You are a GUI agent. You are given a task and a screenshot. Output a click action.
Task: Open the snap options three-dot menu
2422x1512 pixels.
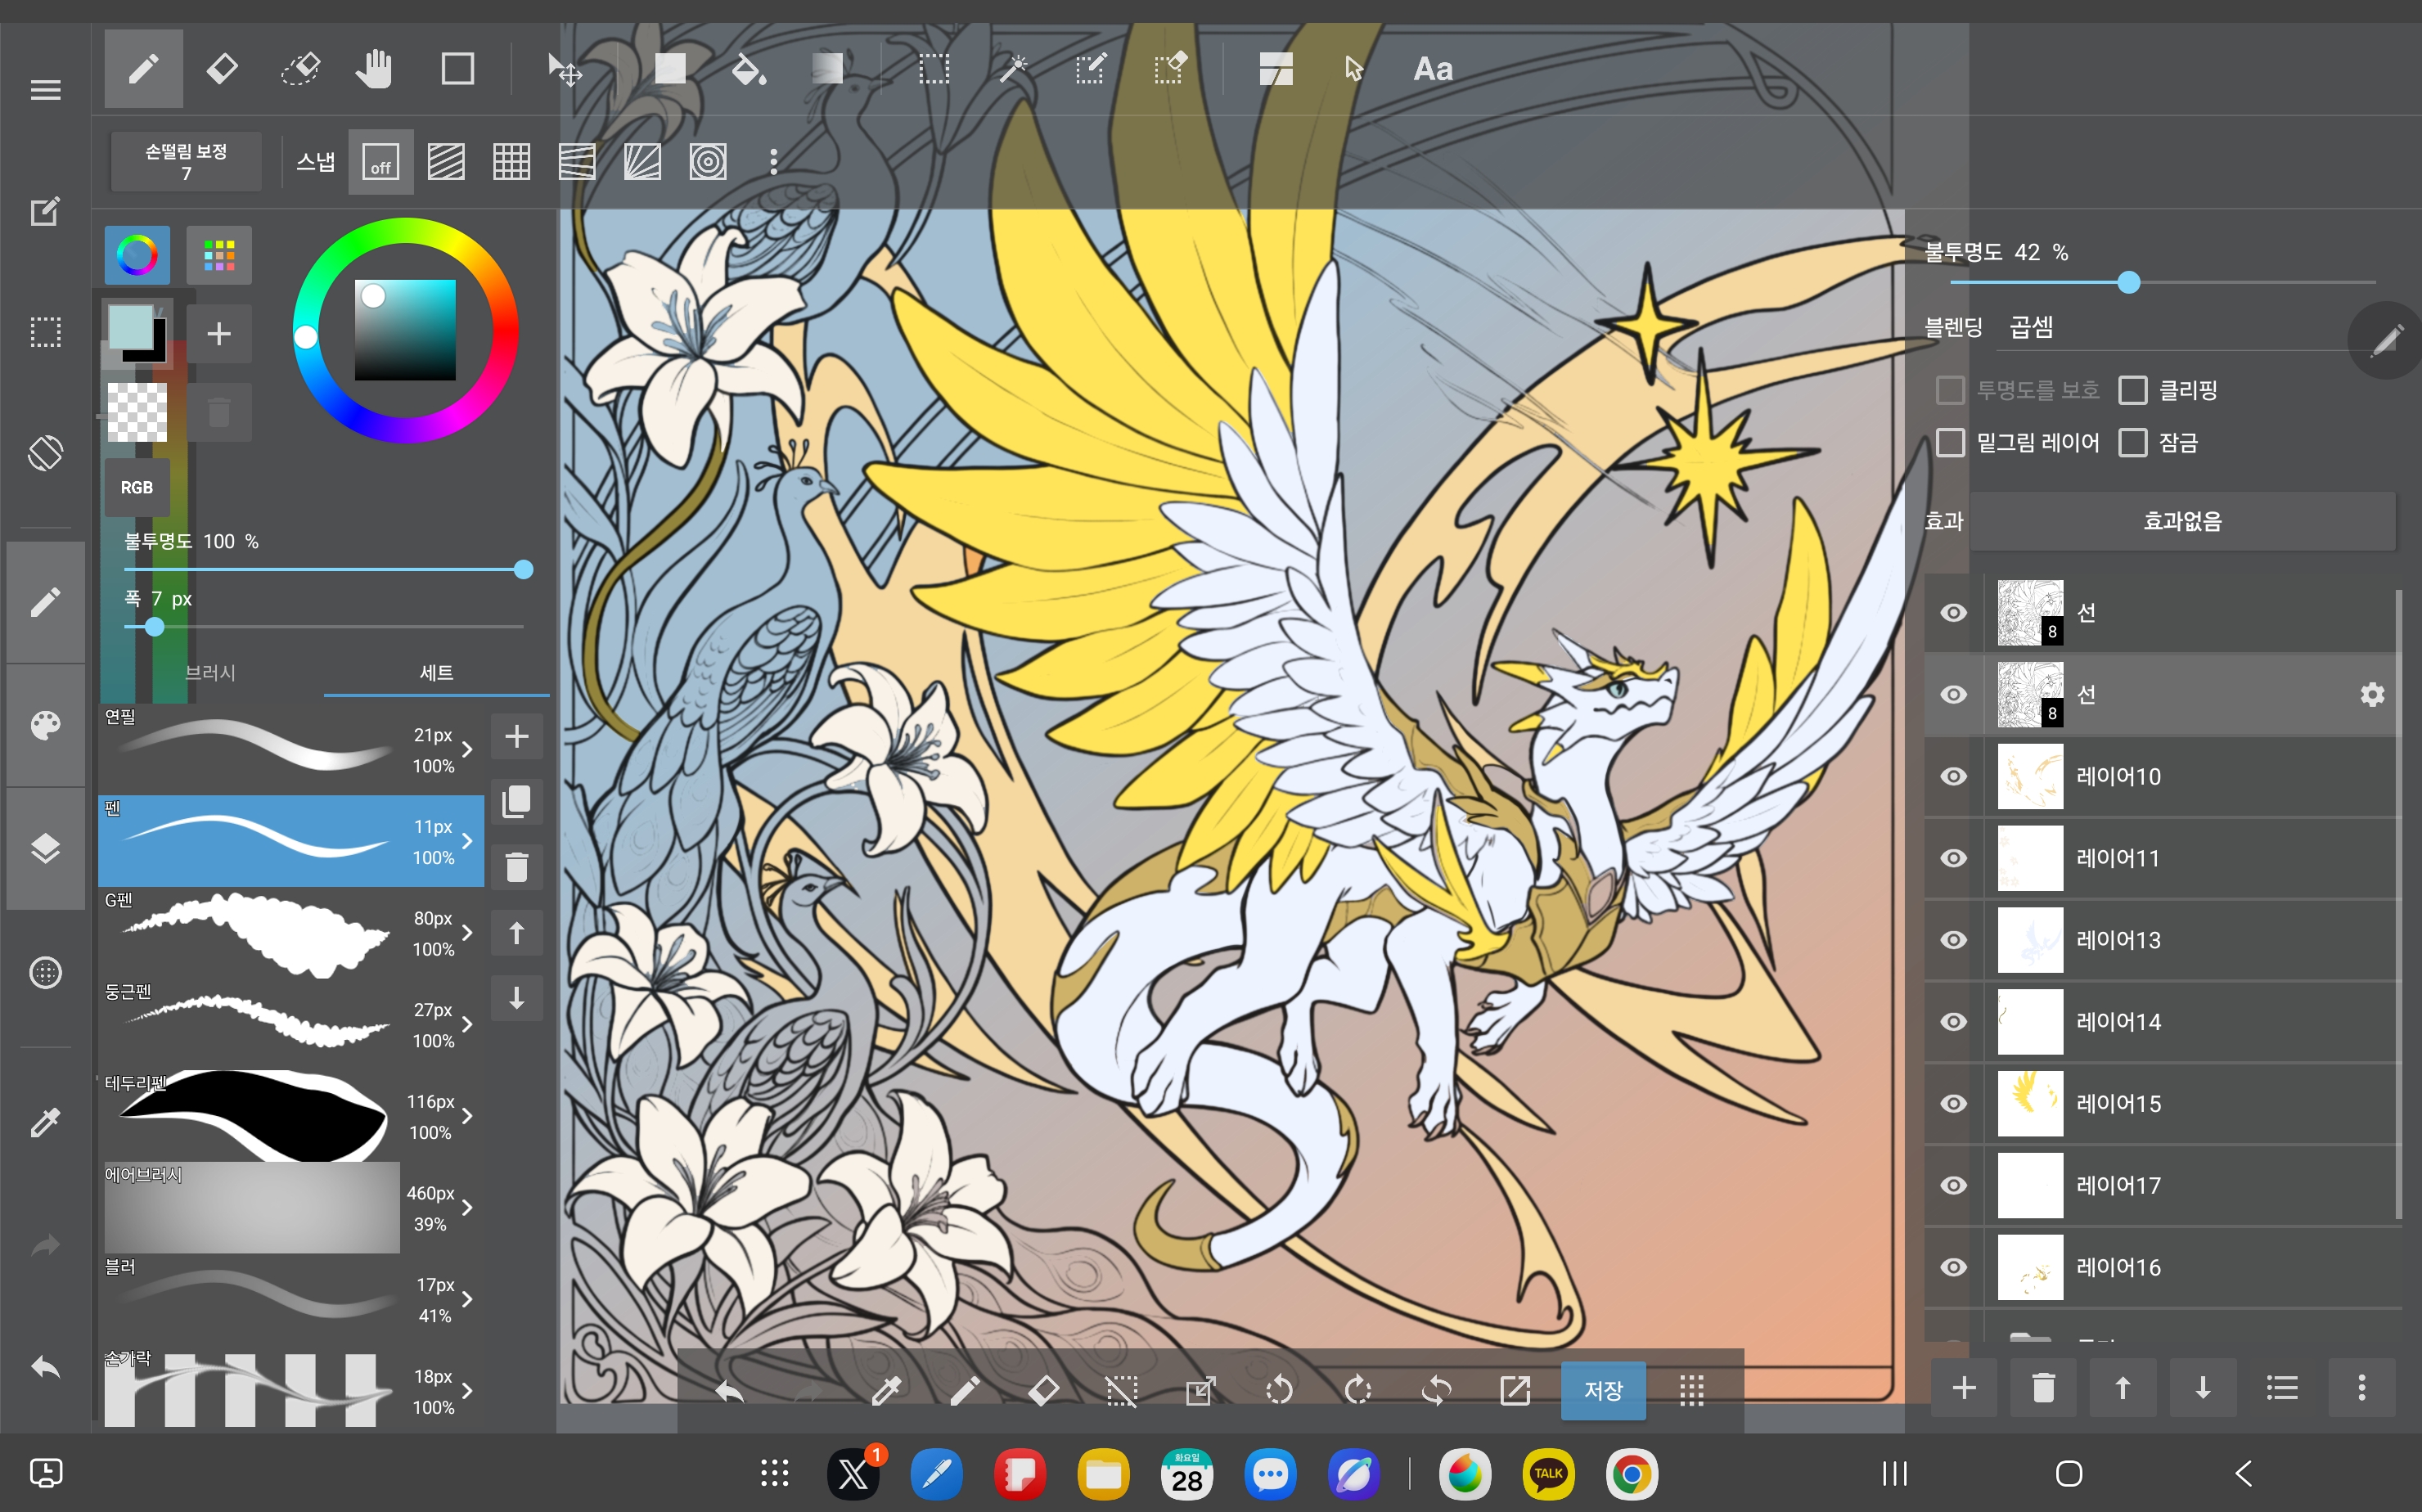[773, 161]
